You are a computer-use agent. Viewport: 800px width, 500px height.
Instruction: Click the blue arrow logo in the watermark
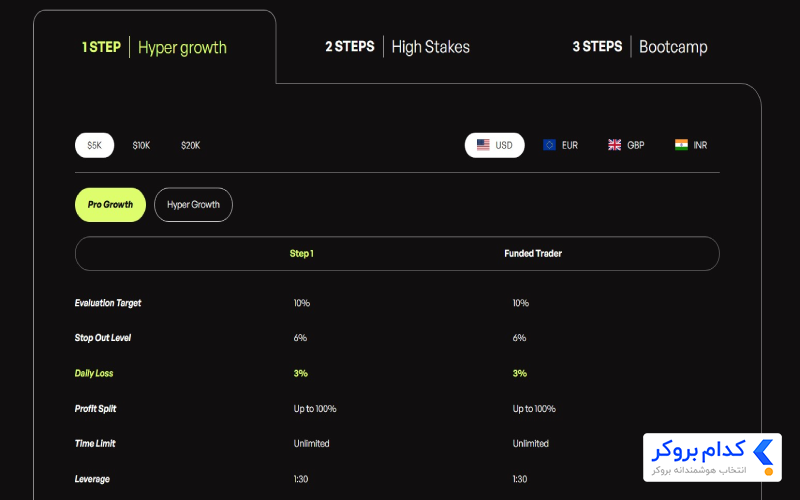(x=763, y=452)
